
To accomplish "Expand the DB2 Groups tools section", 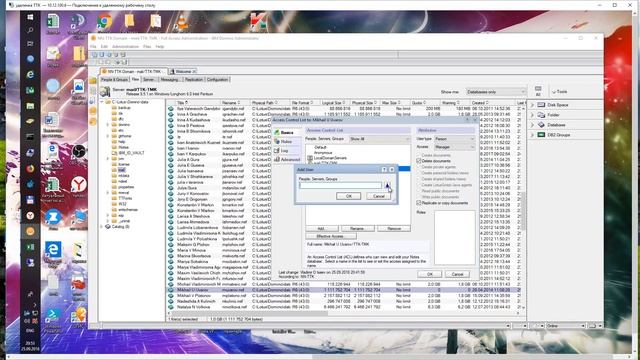I will tap(532, 135).
